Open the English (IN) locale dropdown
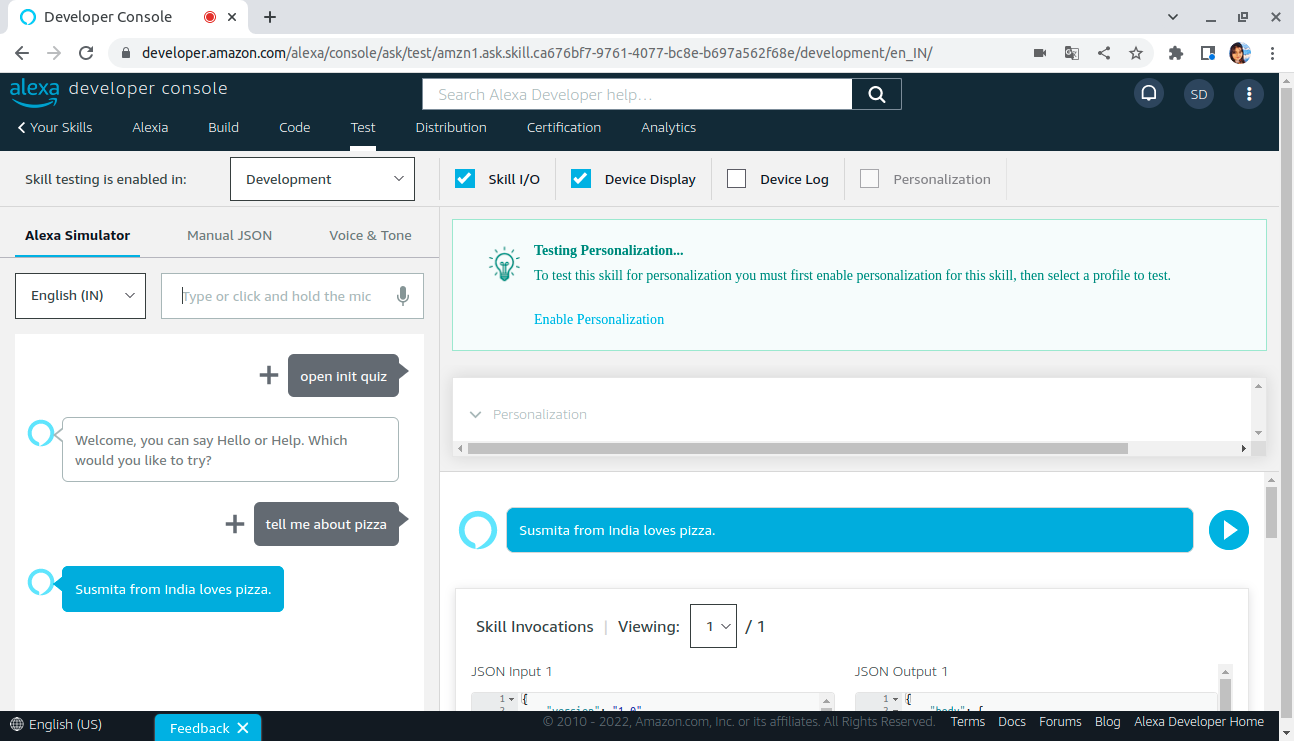The height and width of the screenshot is (741, 1294). point(80,296)
